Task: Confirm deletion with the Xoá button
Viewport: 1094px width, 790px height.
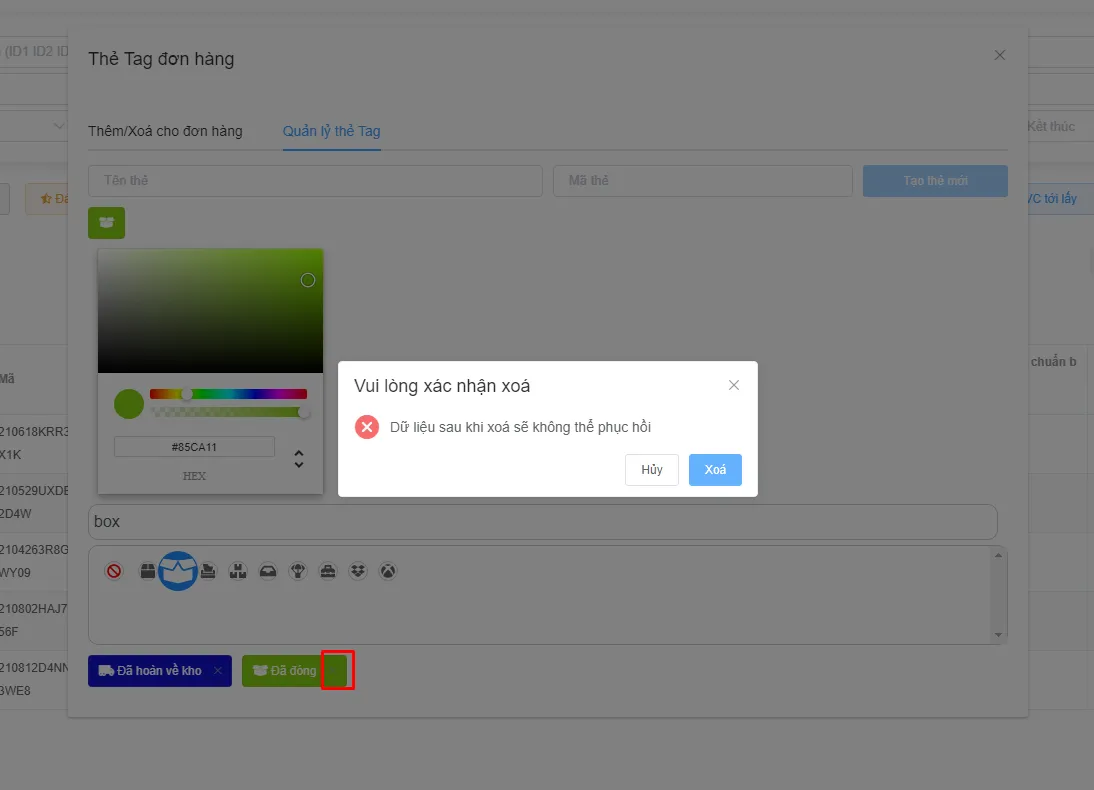Action: (715, 470)
